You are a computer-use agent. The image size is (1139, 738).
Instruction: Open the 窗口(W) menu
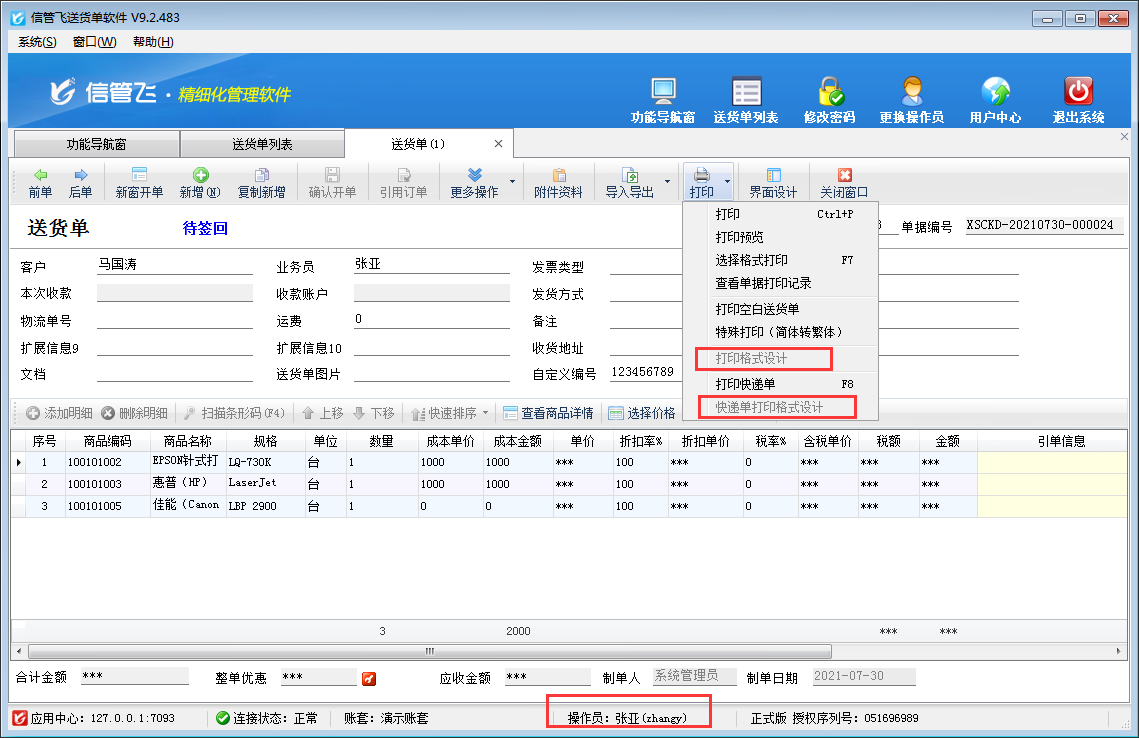click(x=94, y=42)
